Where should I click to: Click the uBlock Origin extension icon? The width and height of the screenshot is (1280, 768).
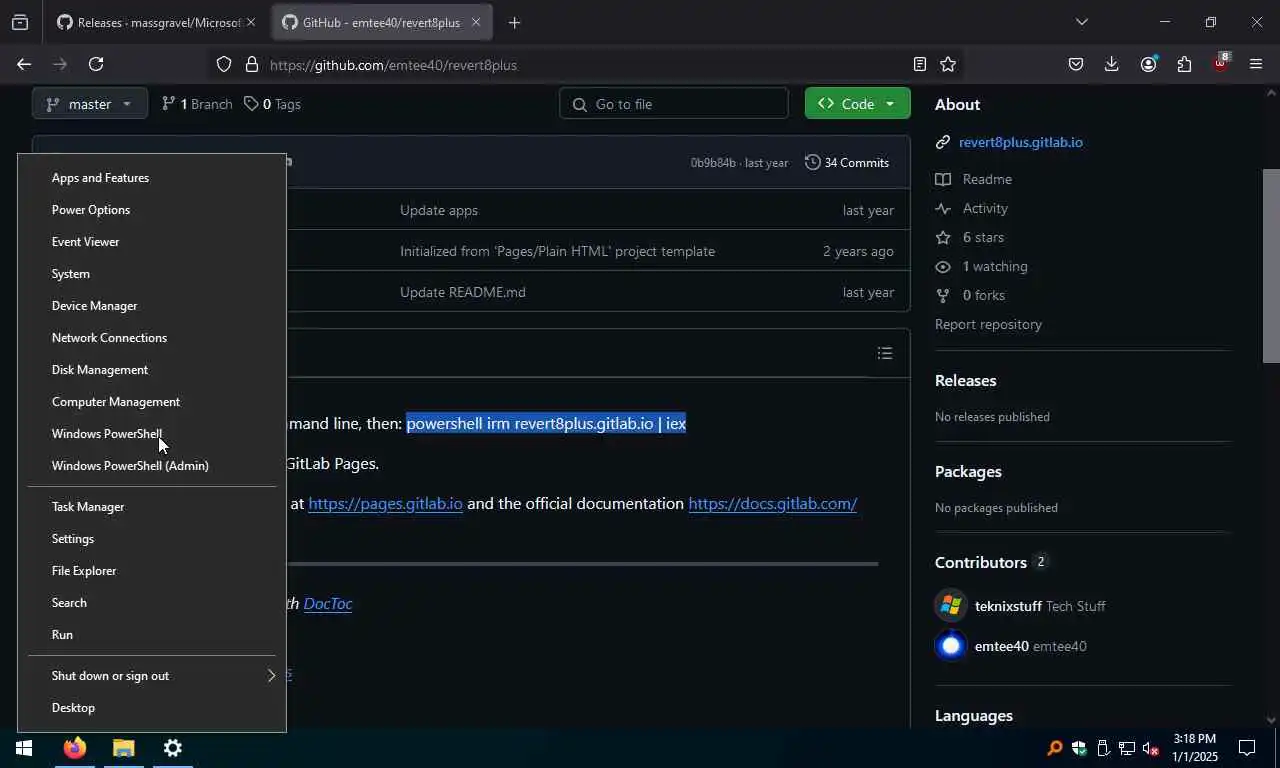tap(1221, 62)
